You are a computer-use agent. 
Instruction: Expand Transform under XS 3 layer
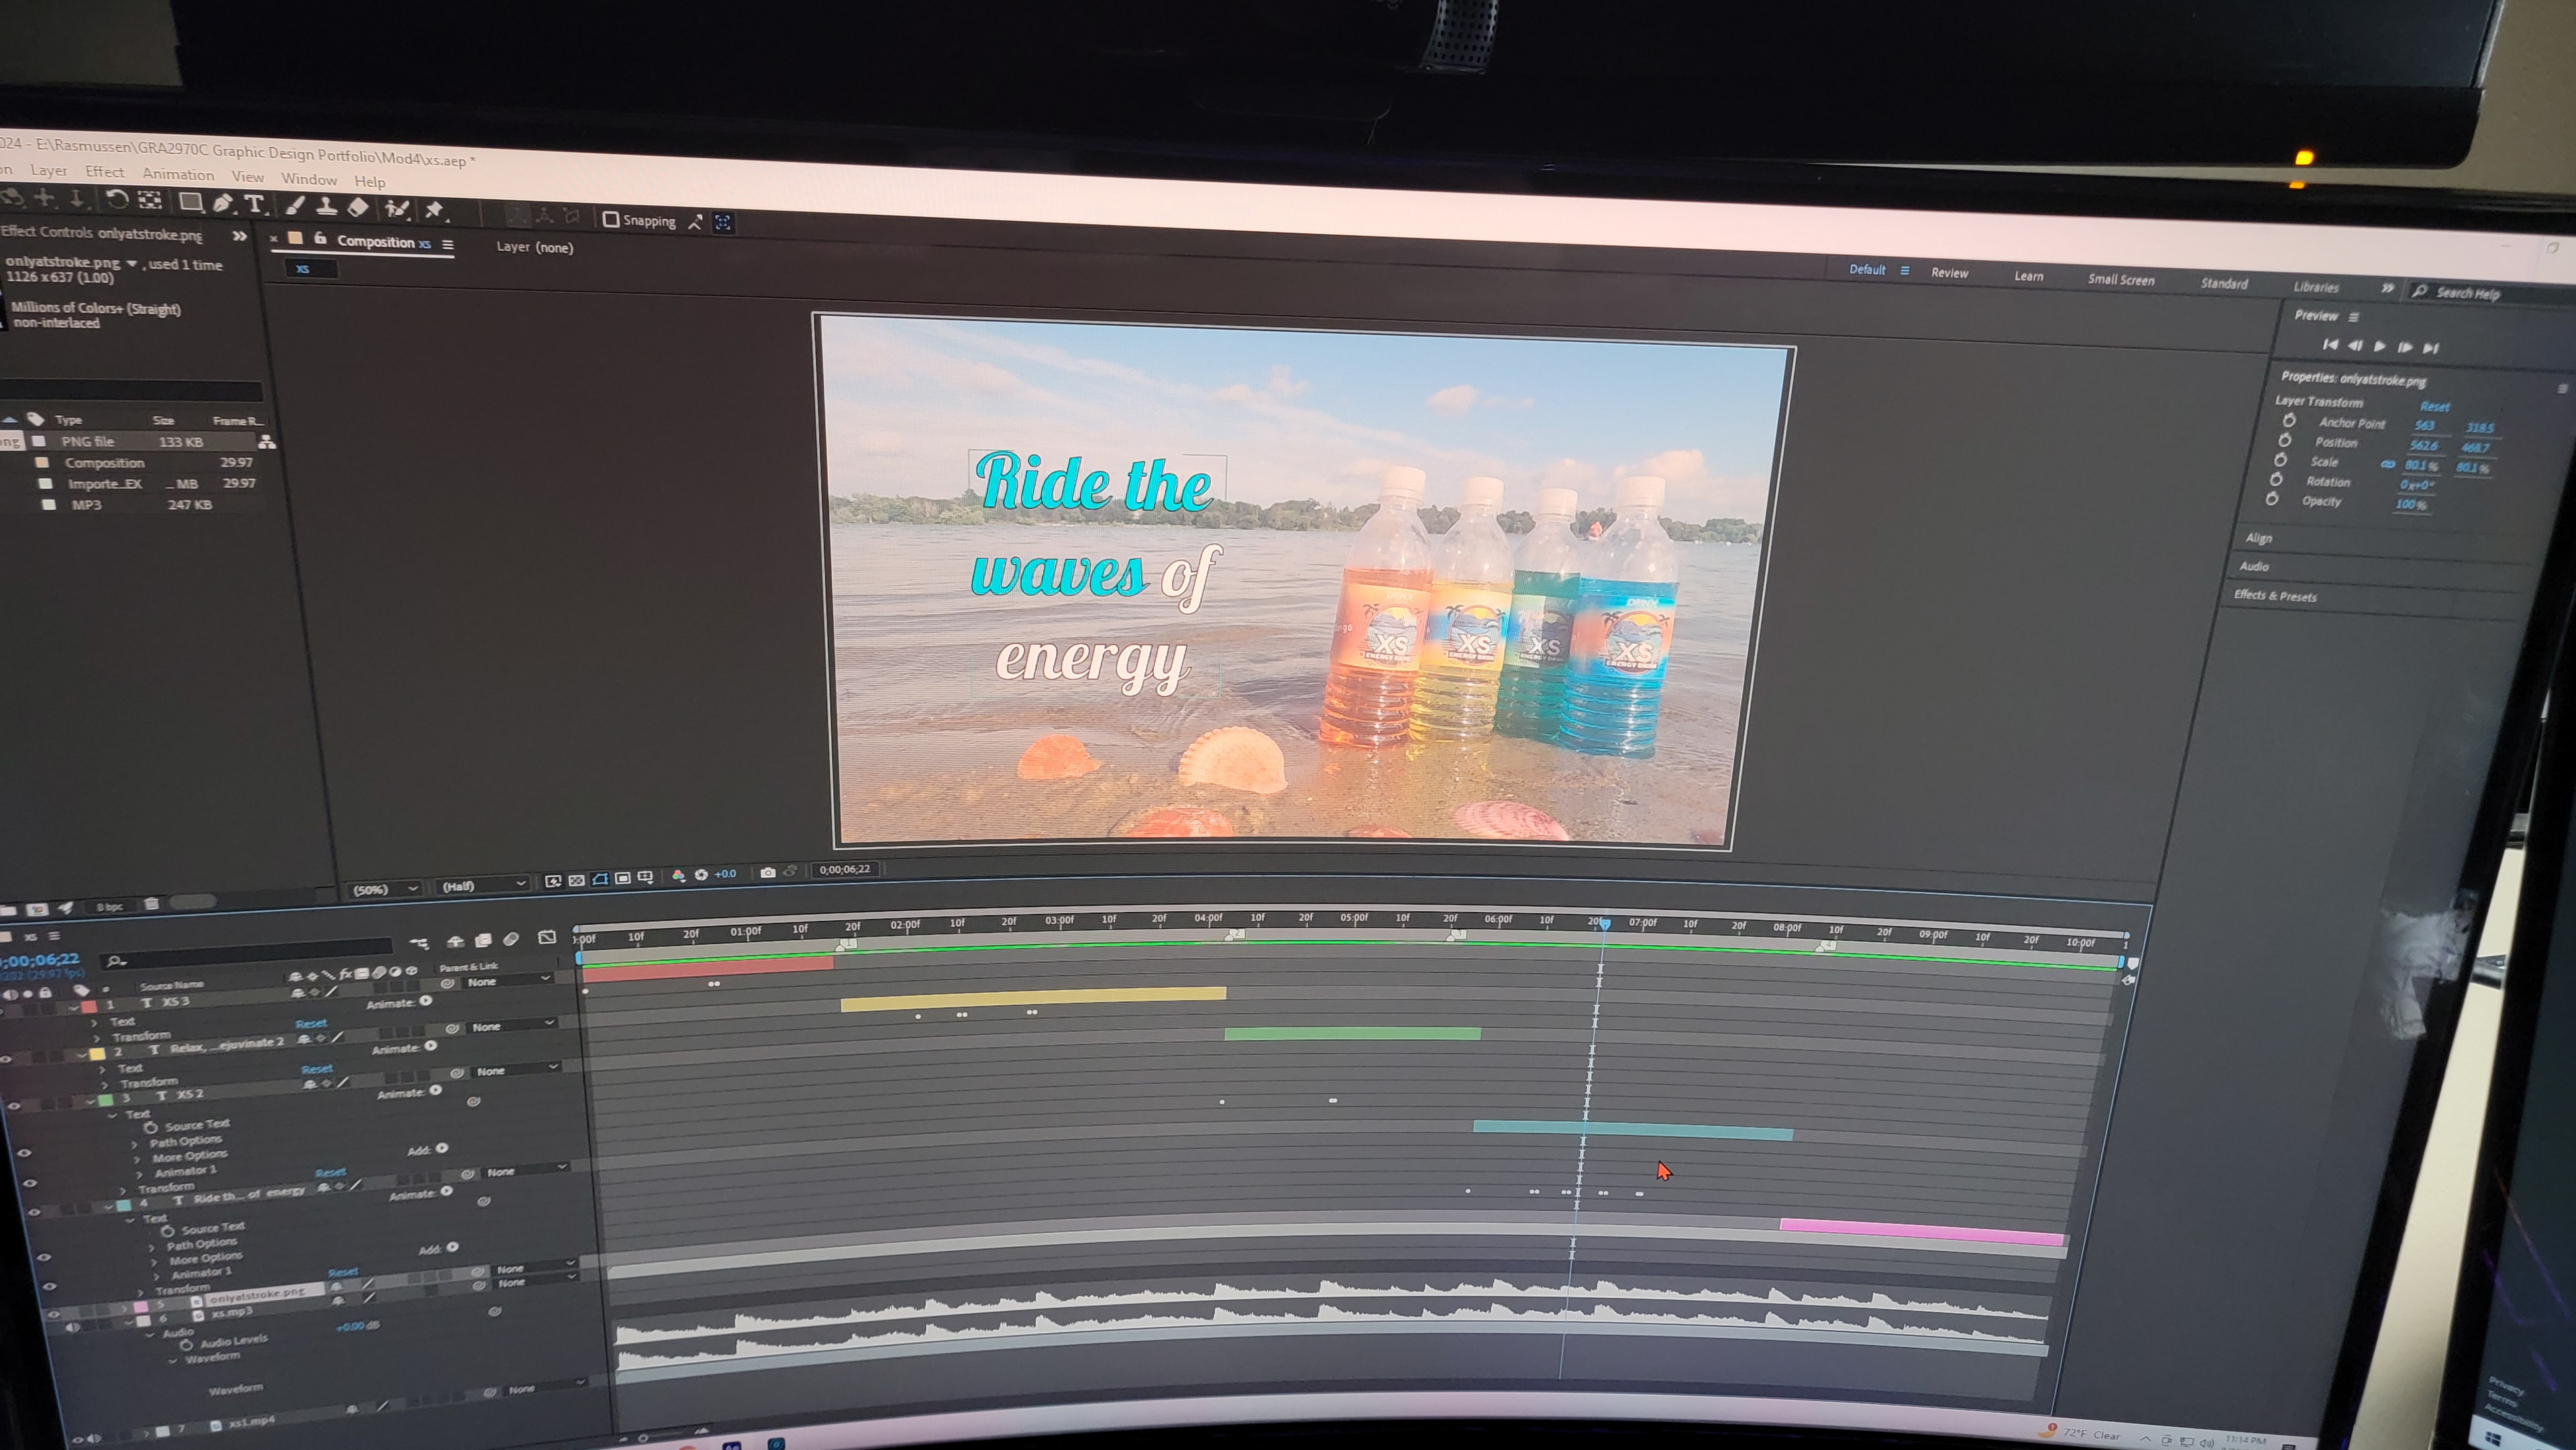[97, 1038]
